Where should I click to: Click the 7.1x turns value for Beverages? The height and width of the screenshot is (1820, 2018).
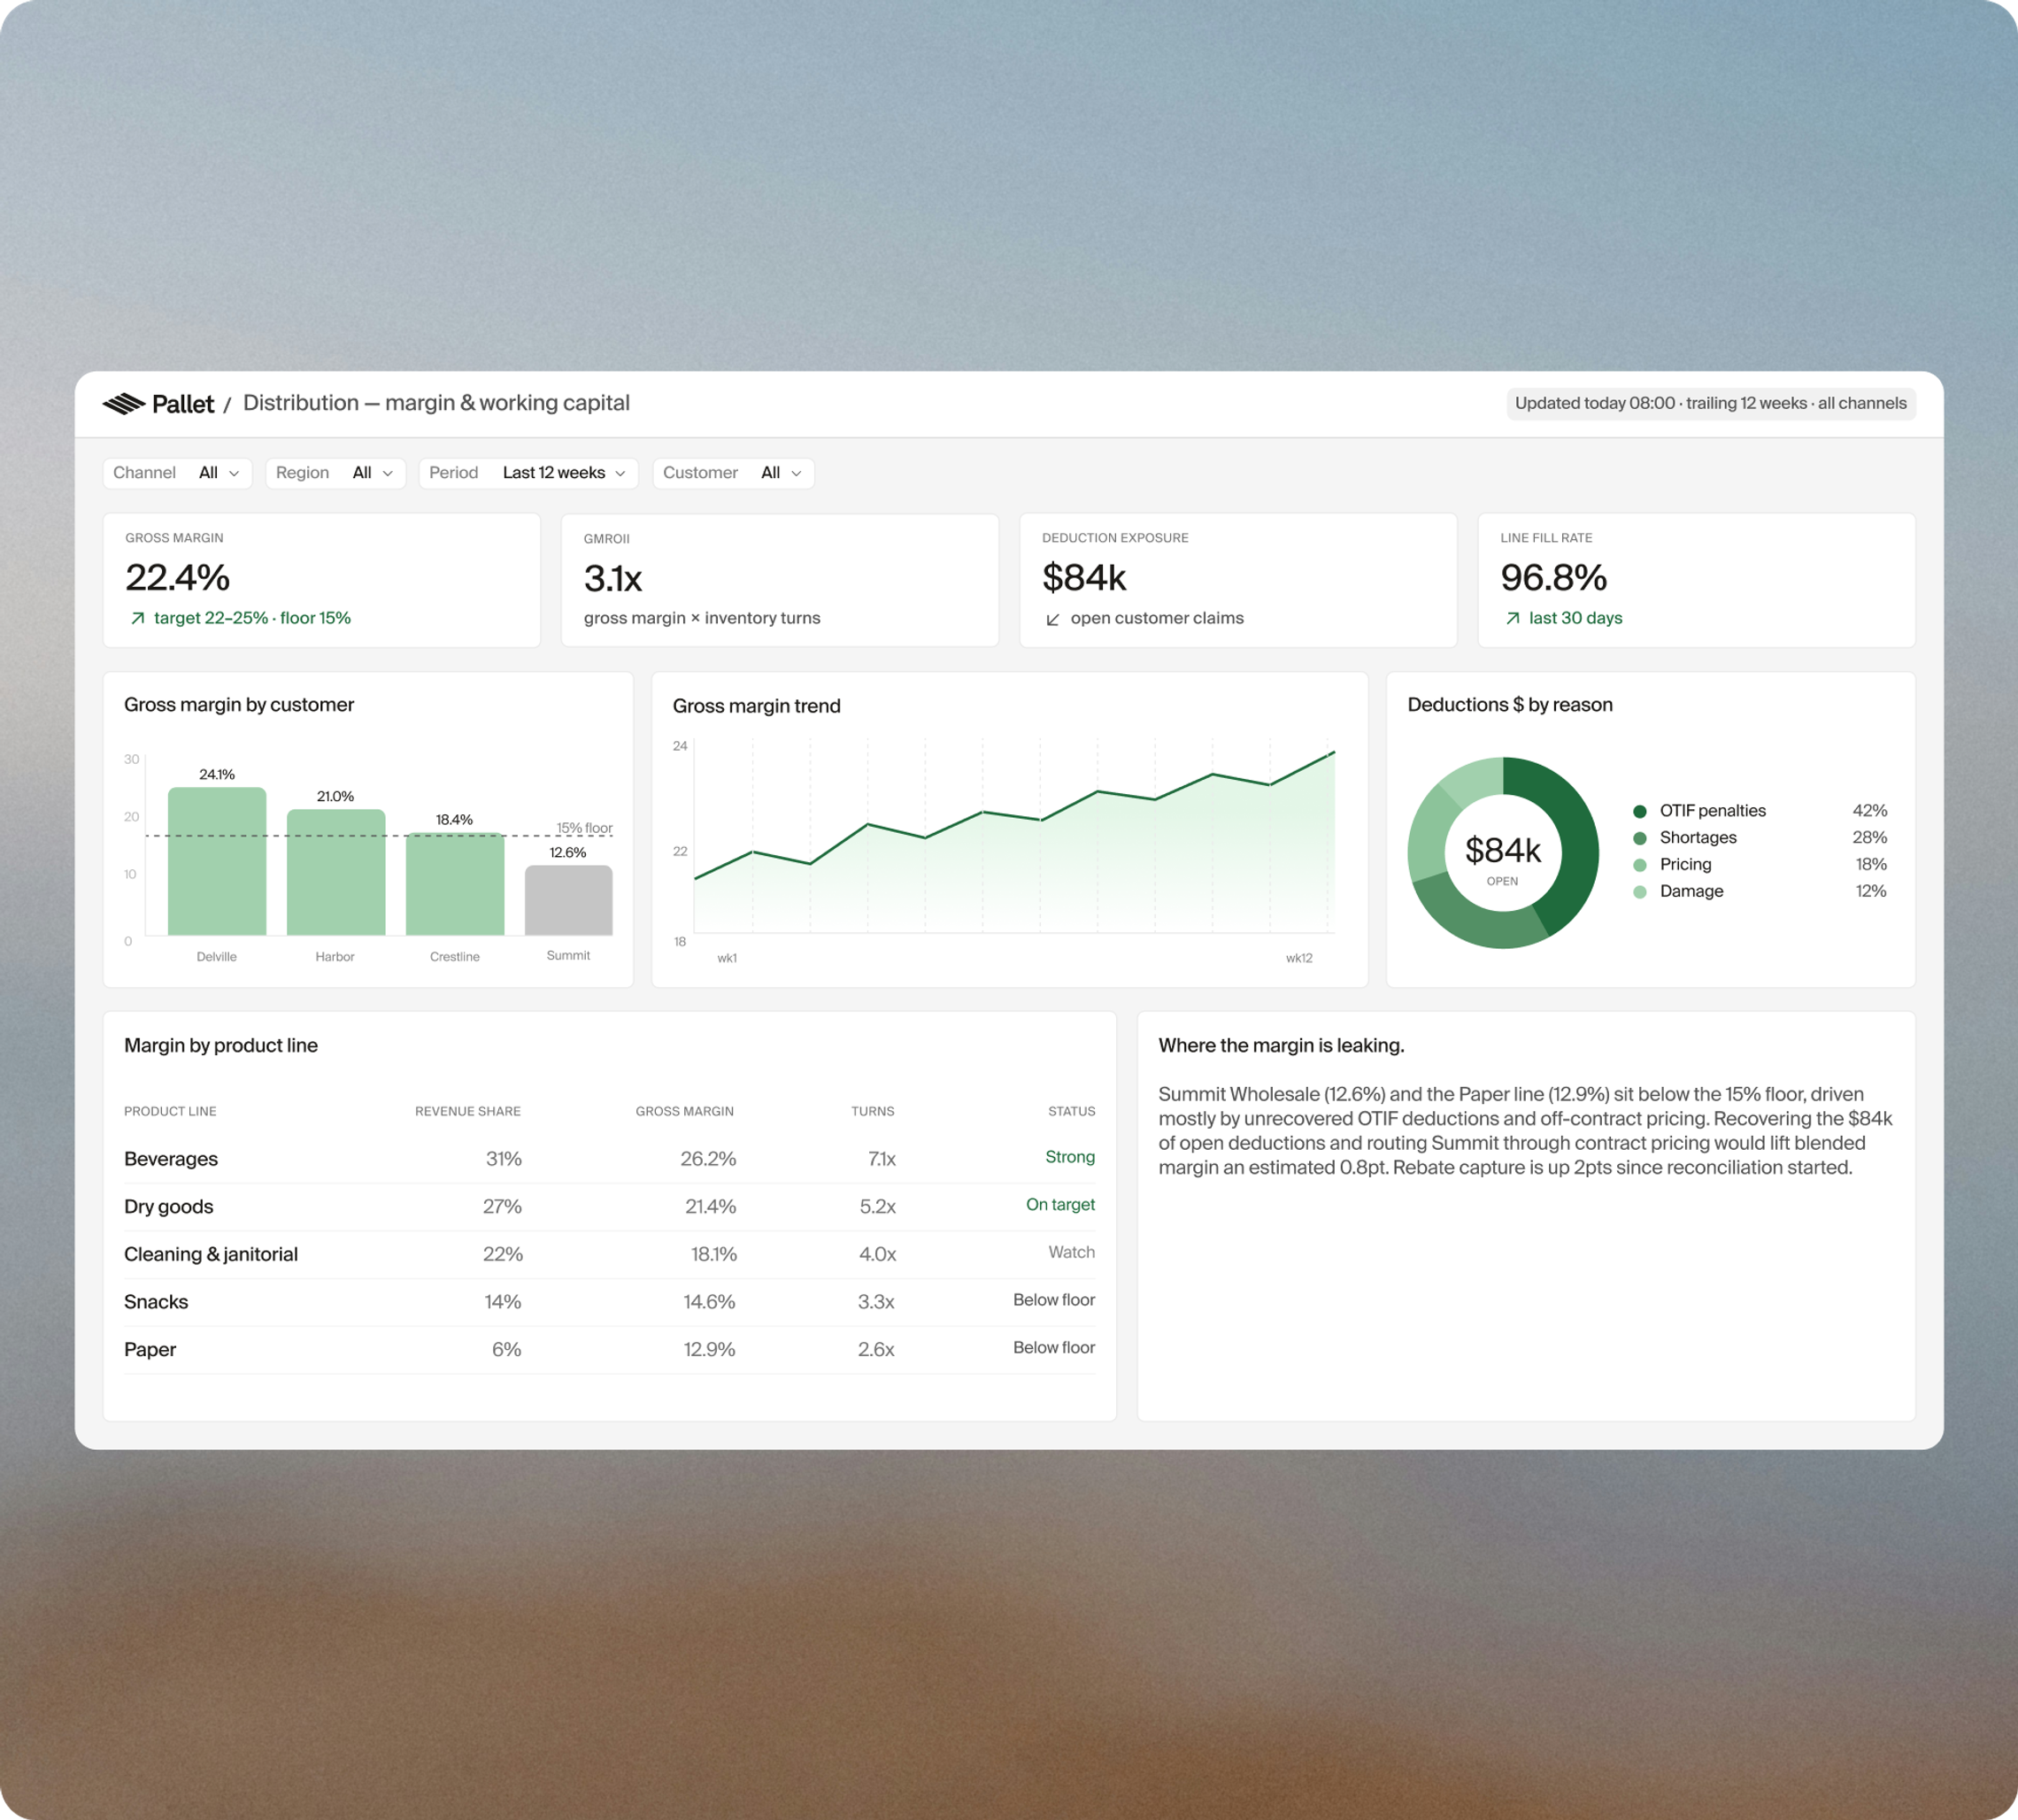pyautogui.click(x=882, y=1159)
